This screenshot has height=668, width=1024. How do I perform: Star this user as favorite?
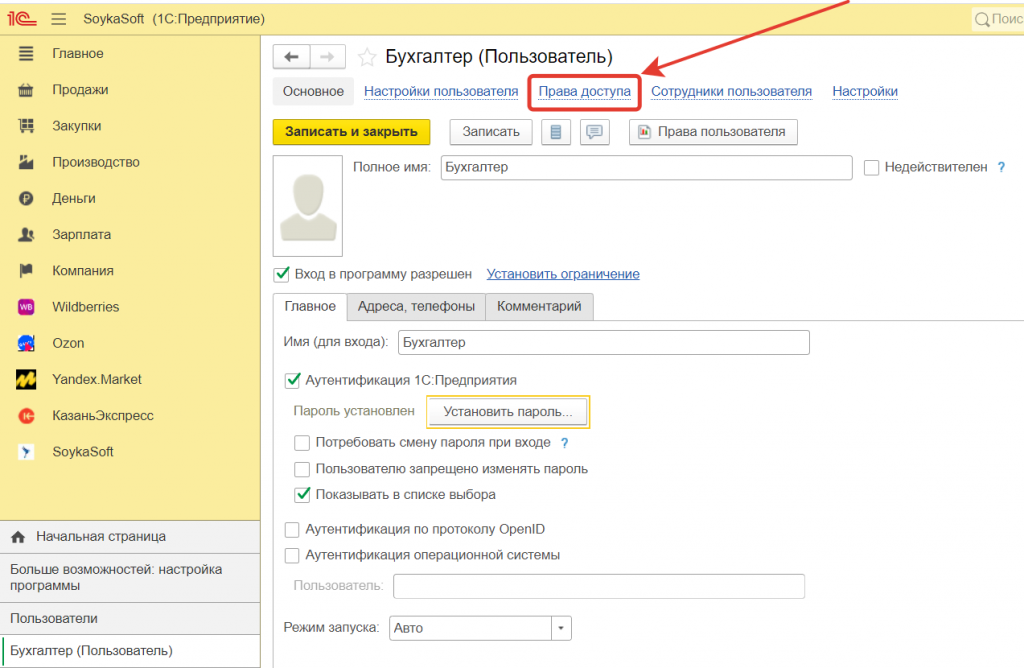[x=367, y=57]
